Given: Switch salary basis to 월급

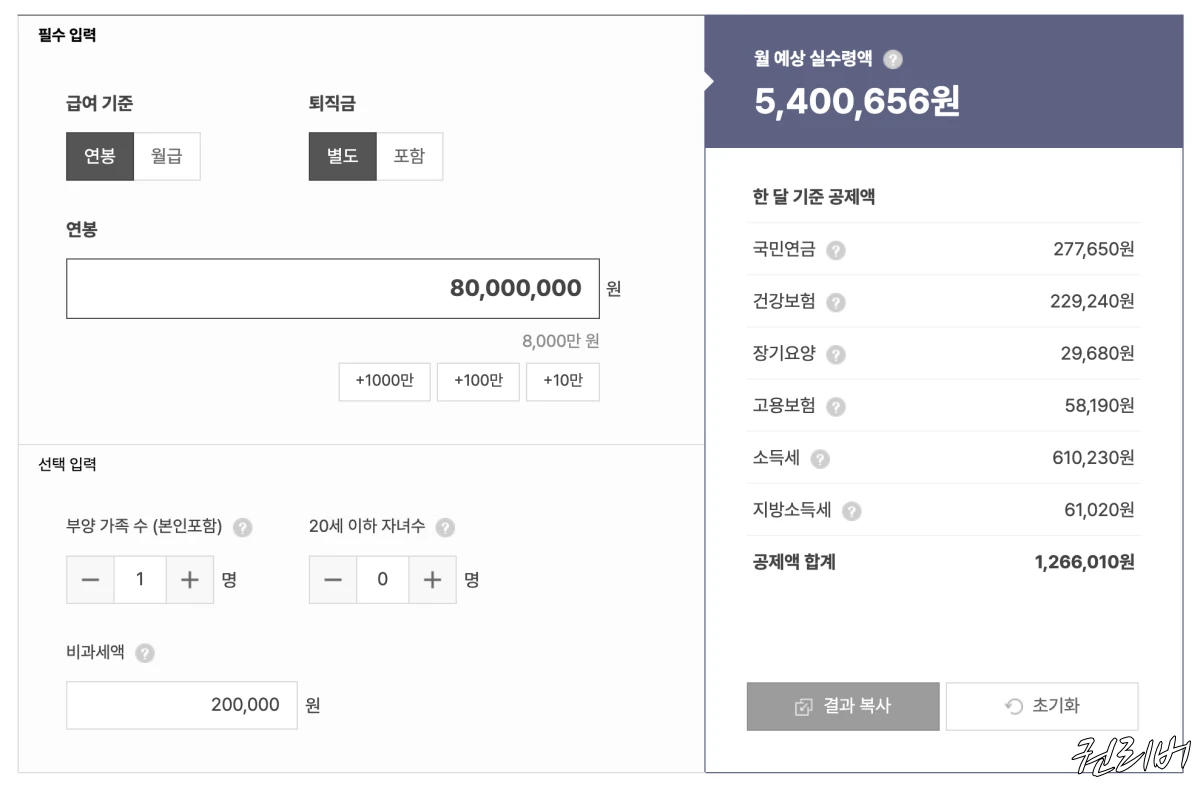Looking at the screenshot, I should coord(166,156).
